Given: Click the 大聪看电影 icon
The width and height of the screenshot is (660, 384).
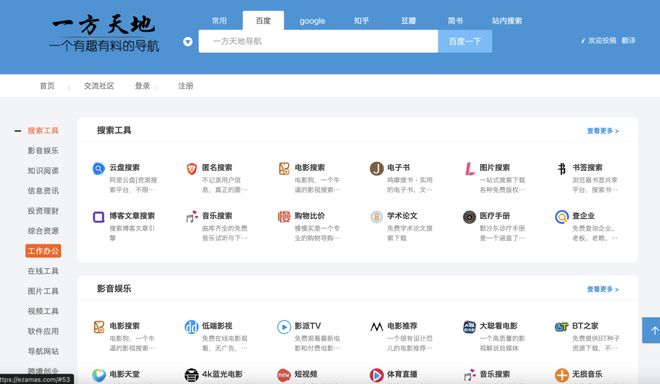Looking at the screenshot, I should coord(469,327).
